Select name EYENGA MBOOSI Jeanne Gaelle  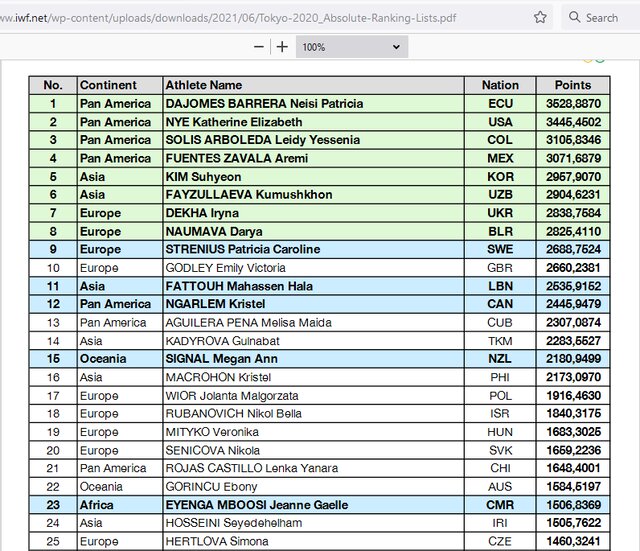pos(257,505)
